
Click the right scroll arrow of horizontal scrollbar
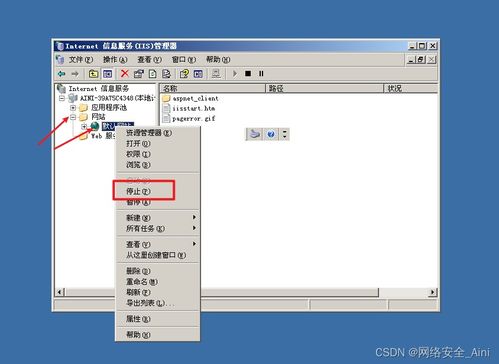(x=433, y=292)
